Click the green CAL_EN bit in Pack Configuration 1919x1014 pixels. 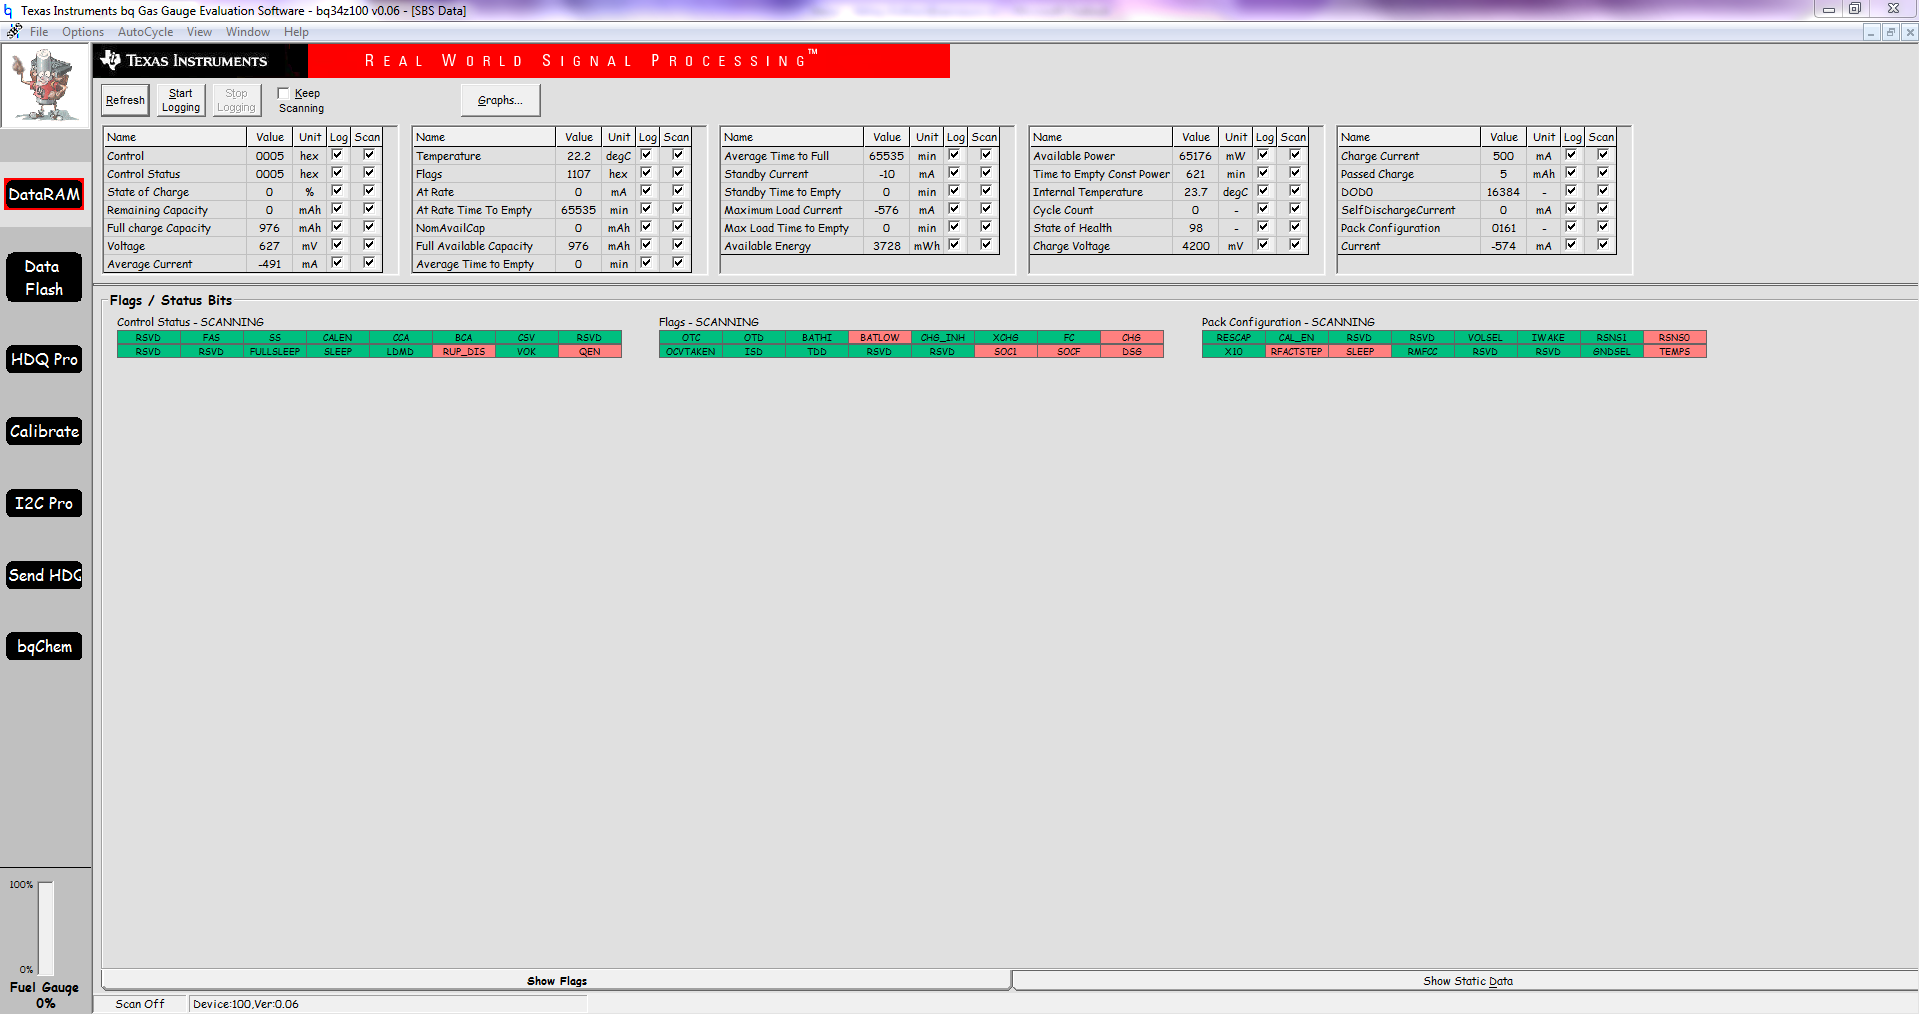tap(1297, 338)
